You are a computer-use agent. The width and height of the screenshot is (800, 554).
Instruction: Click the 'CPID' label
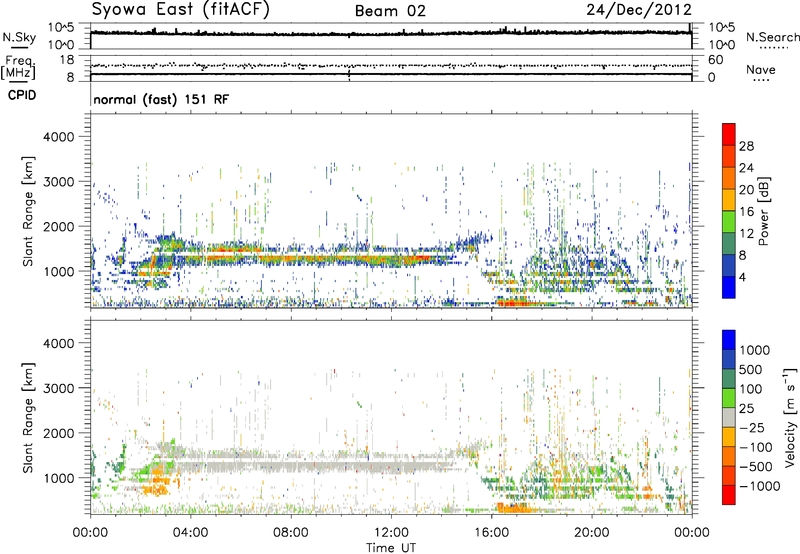tap(22, 95)
